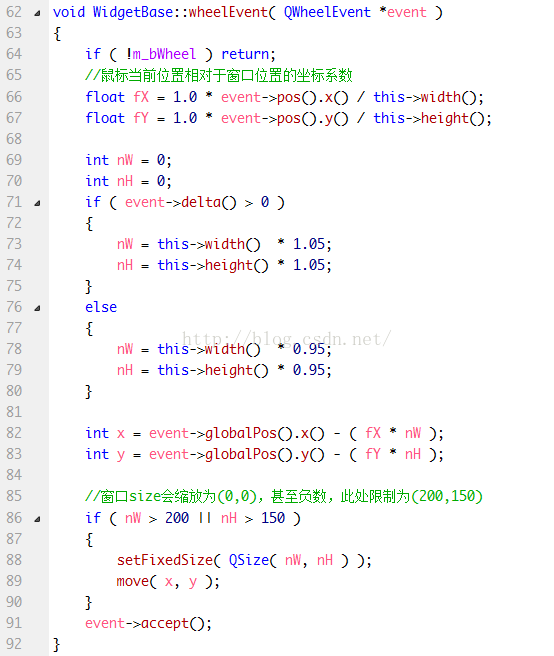Click the QWheelEvent type name
Screen dimensions: 554x656
327,12
